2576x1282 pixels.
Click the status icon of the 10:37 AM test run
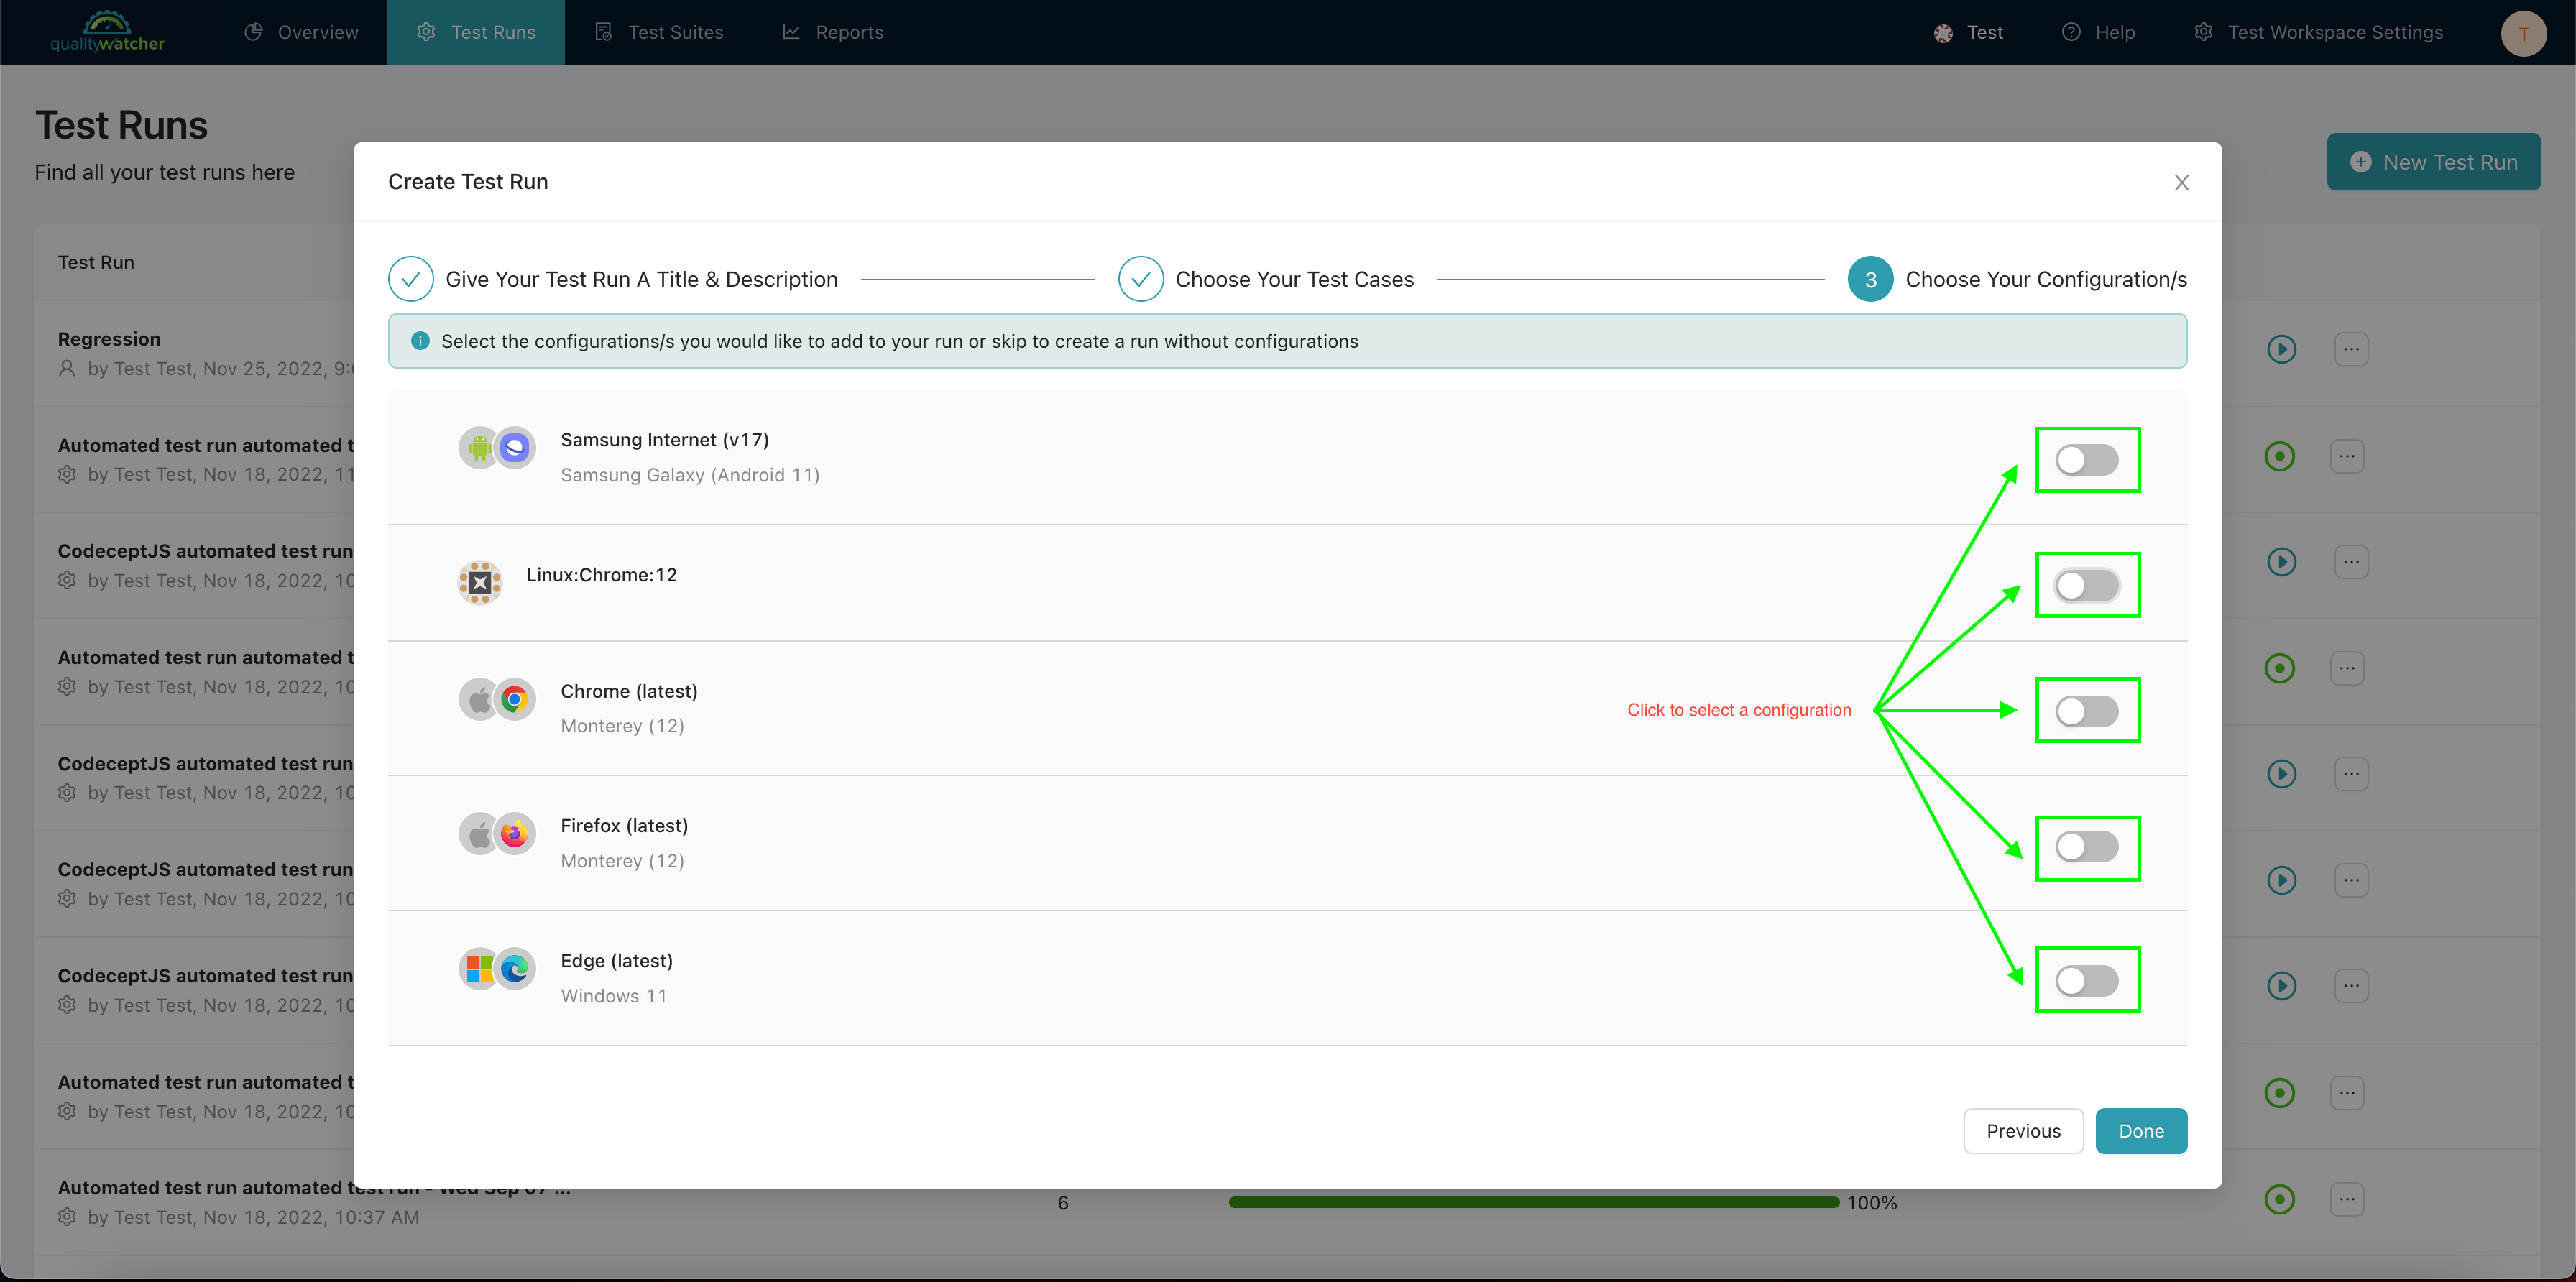2279,1199
